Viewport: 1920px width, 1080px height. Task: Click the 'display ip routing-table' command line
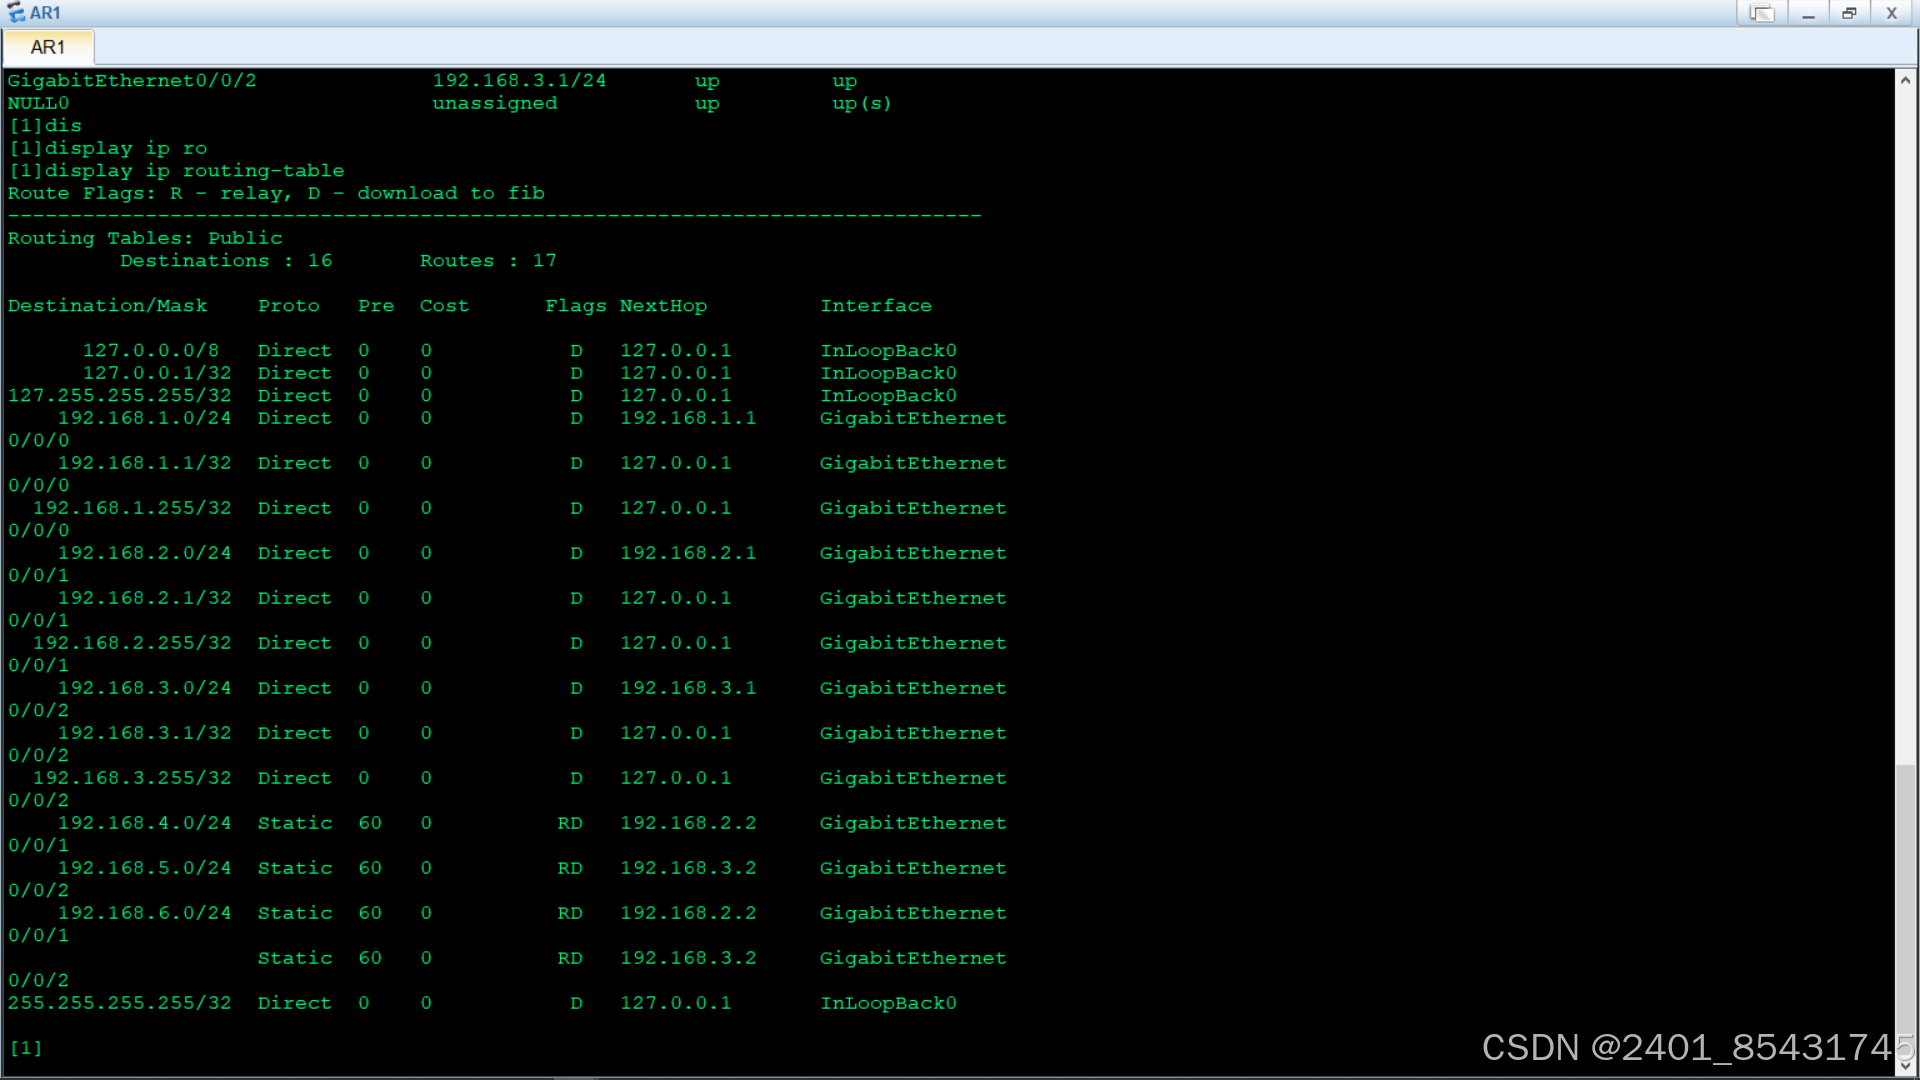(x=177, y=171)
